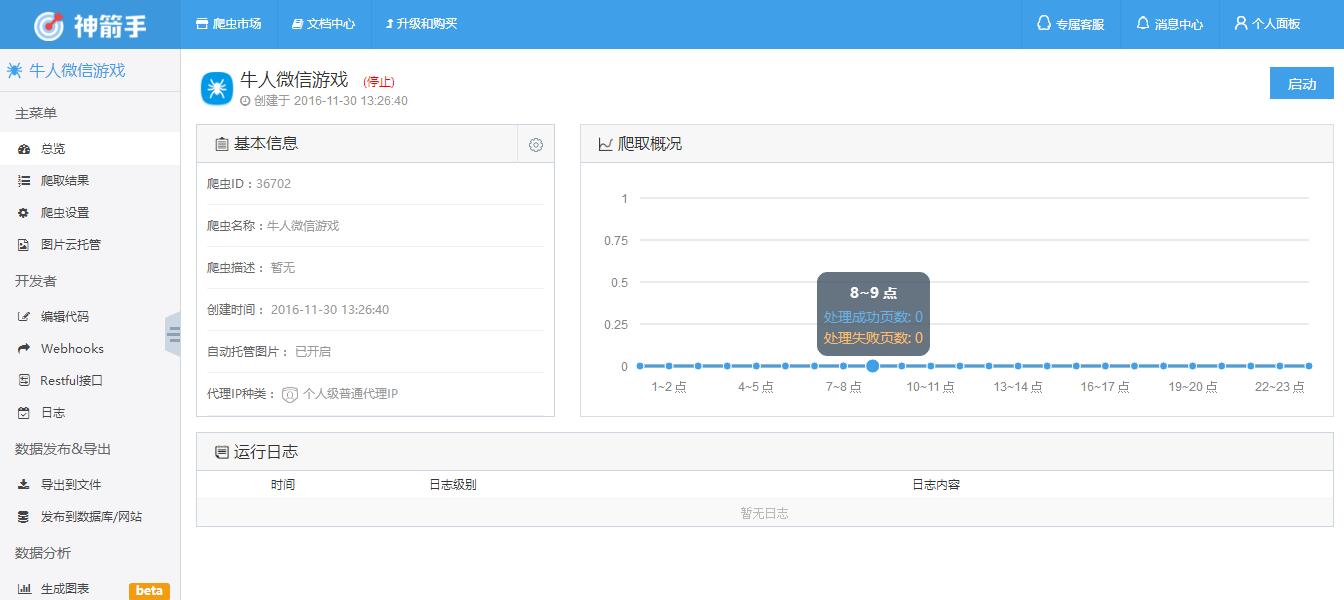Open 生成图表 beta feature
The height and width of the screenshot is (600, 1344).
65,589
